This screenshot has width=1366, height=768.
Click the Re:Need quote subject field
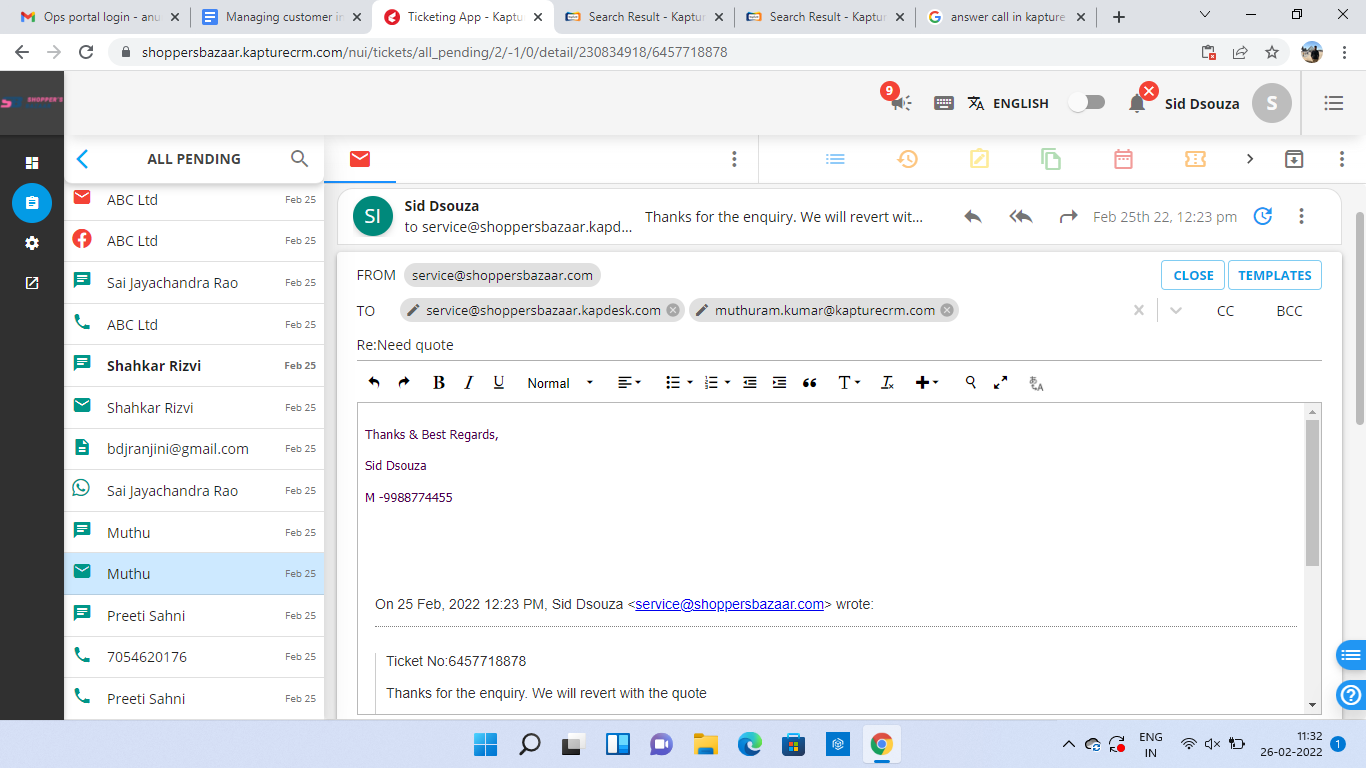coord(839,345)
